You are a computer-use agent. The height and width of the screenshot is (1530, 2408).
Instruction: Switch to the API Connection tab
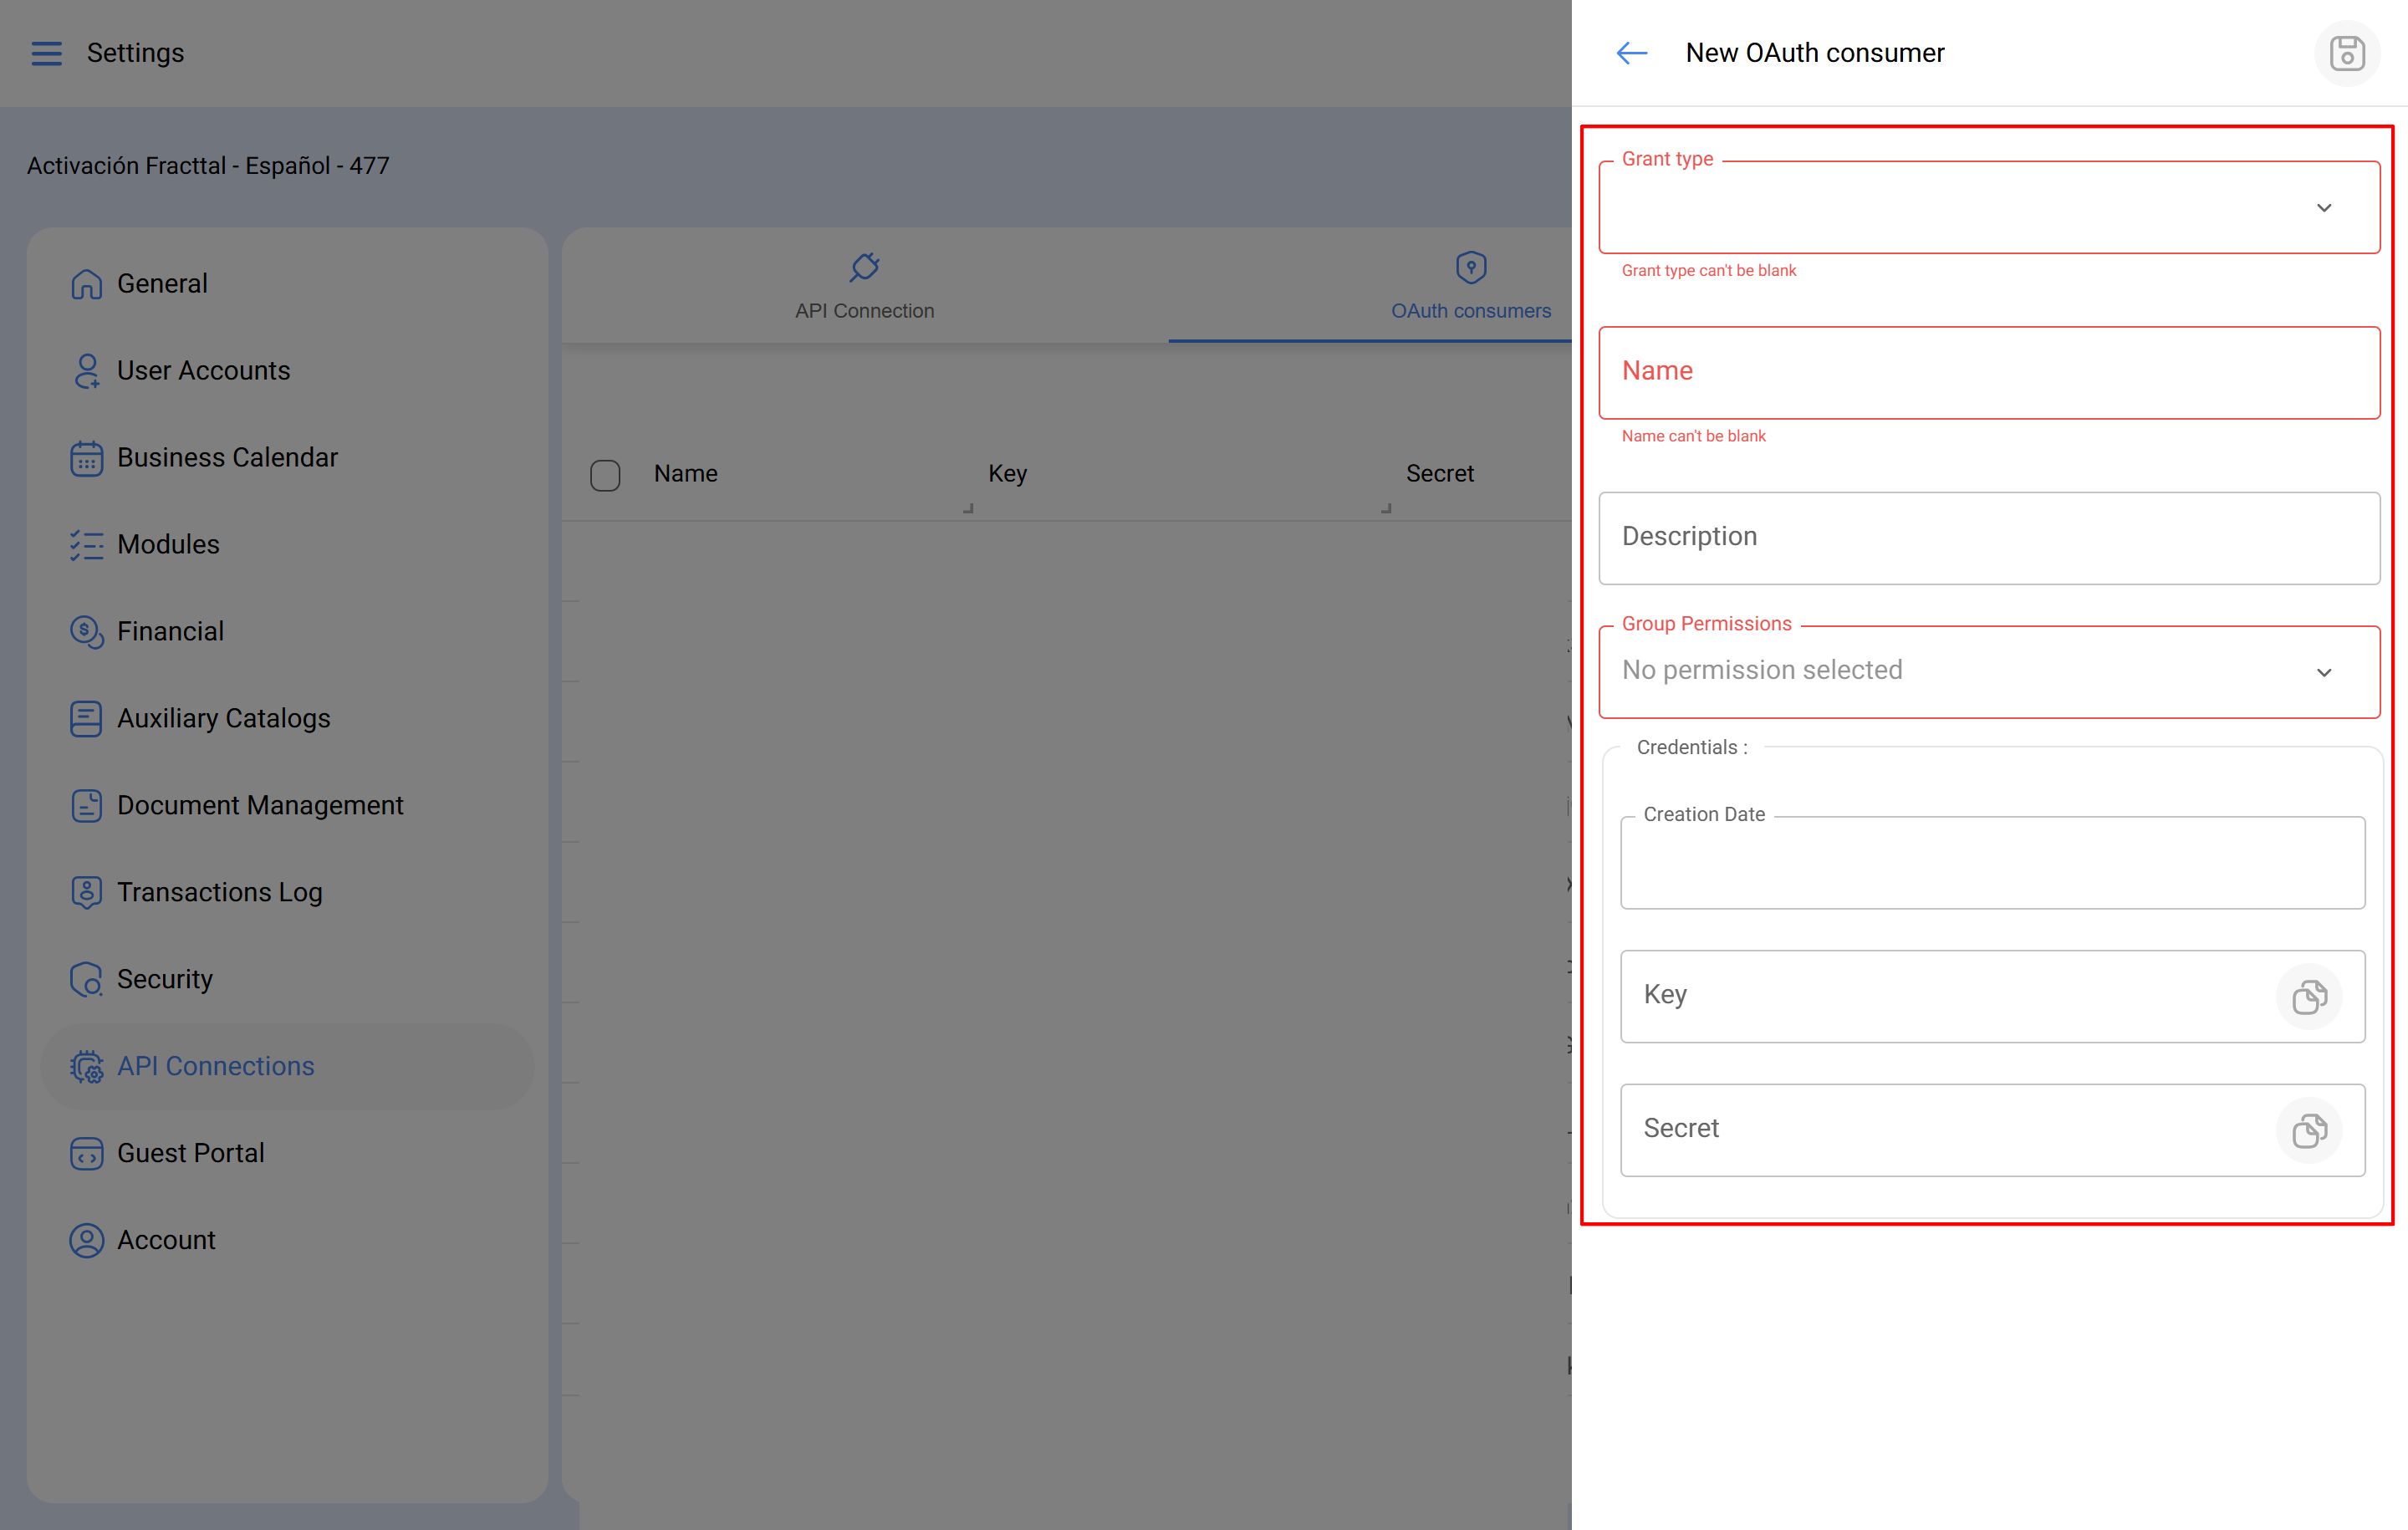864,286
